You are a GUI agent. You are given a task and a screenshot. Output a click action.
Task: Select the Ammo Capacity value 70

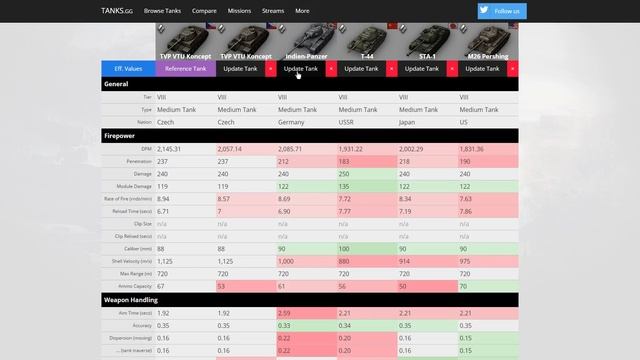(x=463, y=286)
